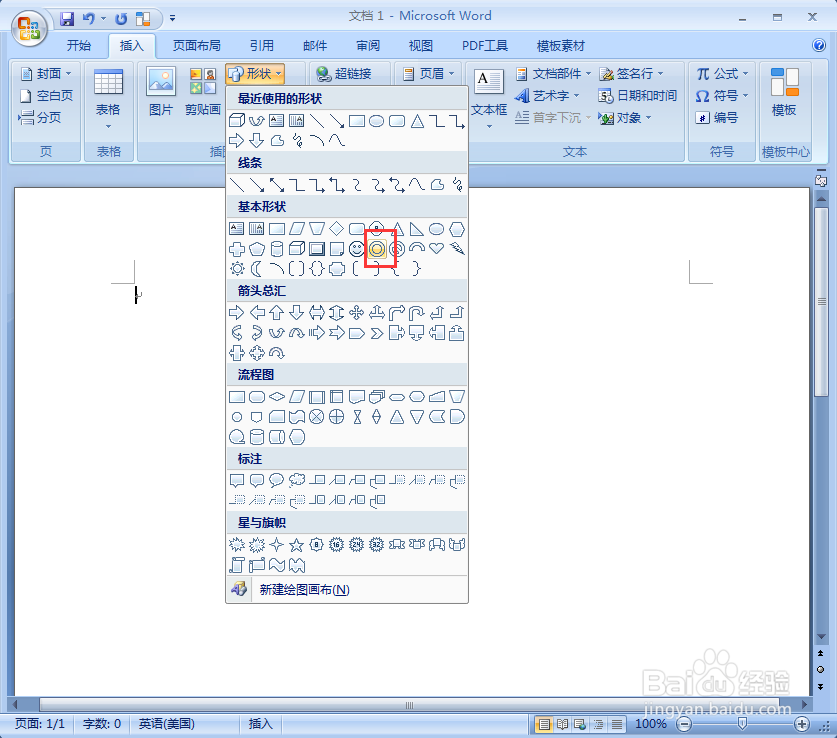Open the PDF工具 tab
The width and height of the screenshot is (837, 738).
click(x=485, y=46)
